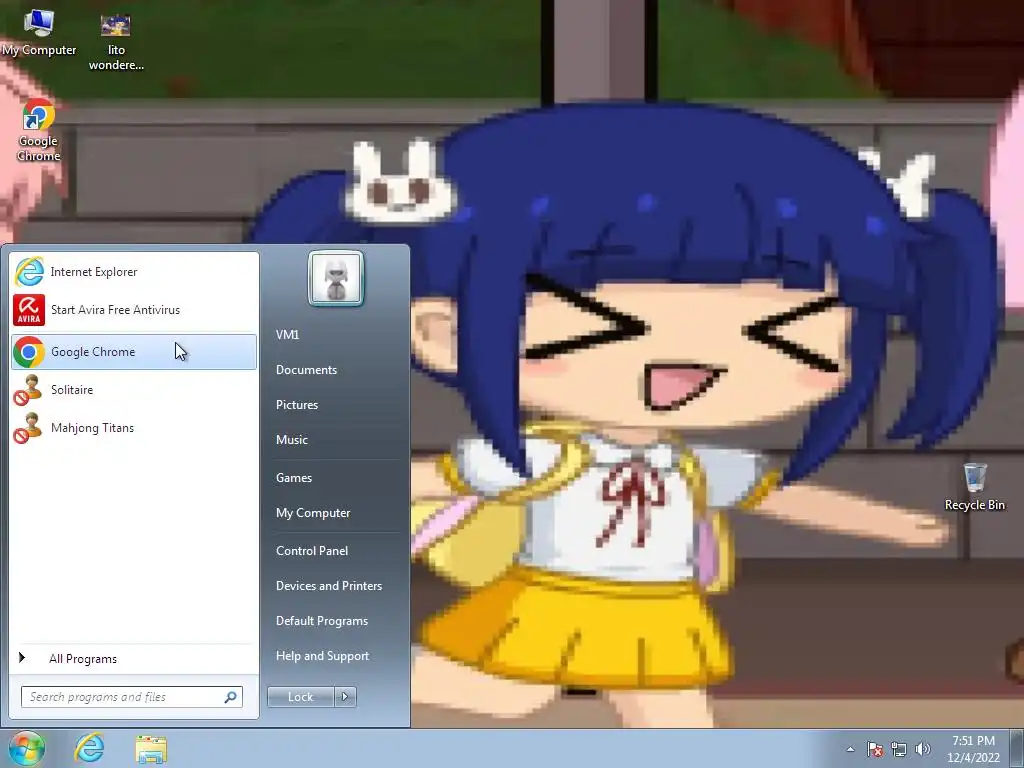Select Google Chrome desktop shortcut
This screenshot has height=768, width=1024.
[x=39, y=130]
